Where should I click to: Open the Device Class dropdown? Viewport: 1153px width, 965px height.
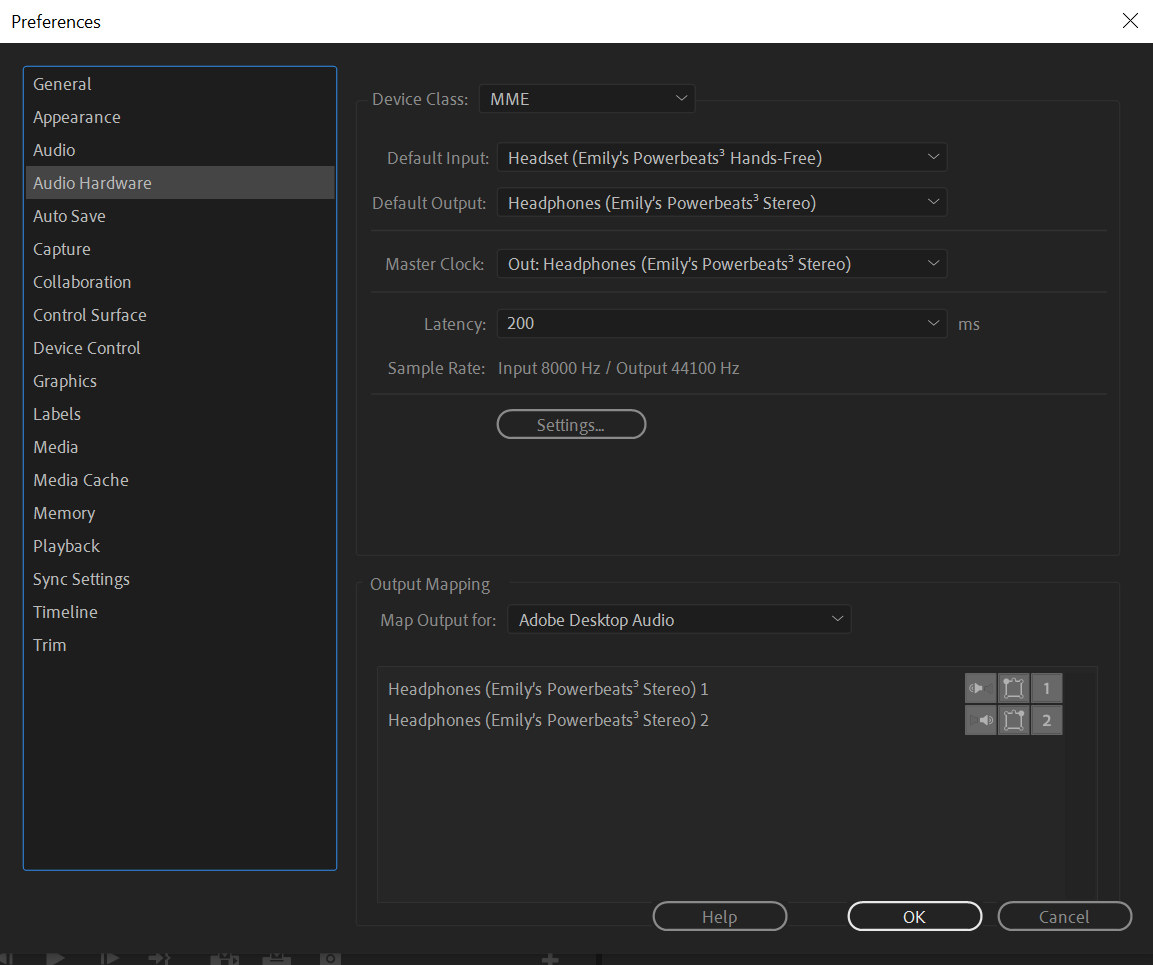[x=587, y=99]
